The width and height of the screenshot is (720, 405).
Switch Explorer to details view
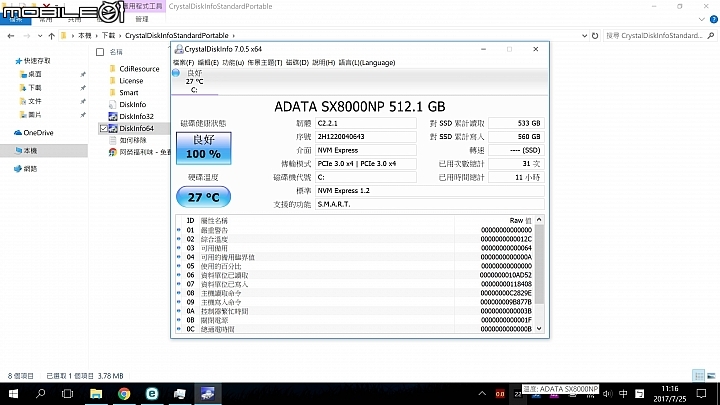click(x=698, y=376)
